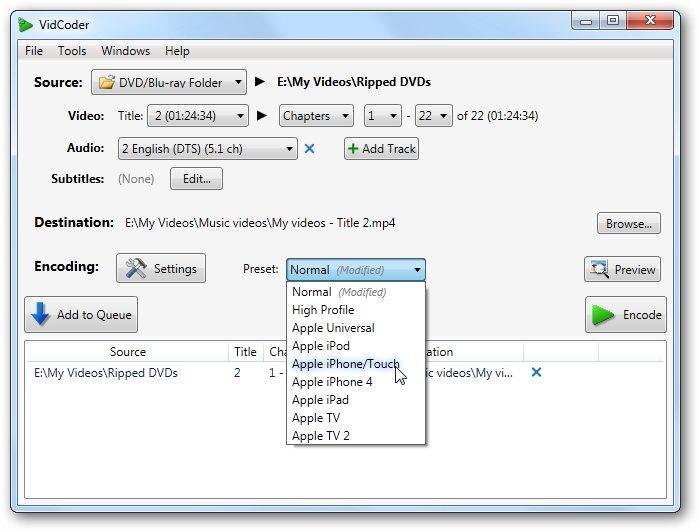Screen dimensions: 699x531
Task: Click the Preview button
Action: pyautogui.click(x=622, y=269)
